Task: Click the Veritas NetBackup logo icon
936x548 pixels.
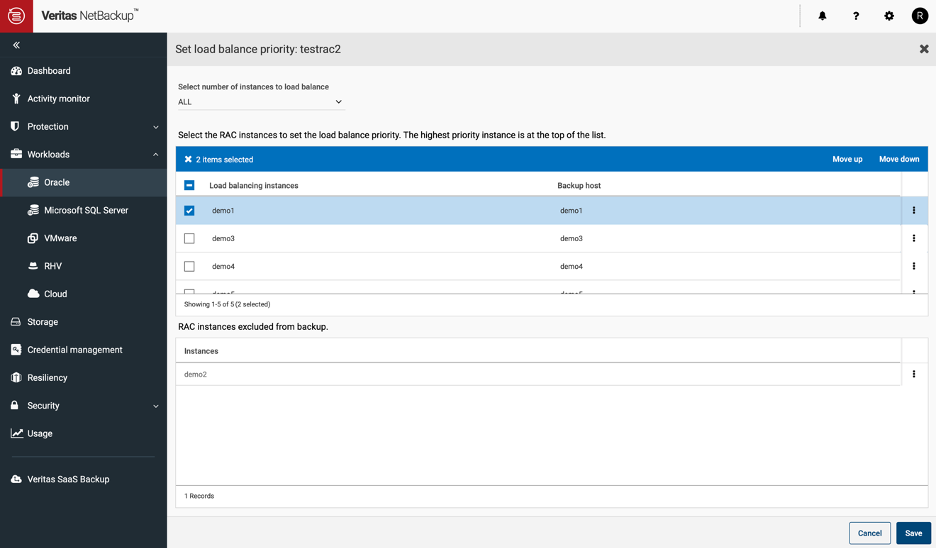Action: click(16, 16)
